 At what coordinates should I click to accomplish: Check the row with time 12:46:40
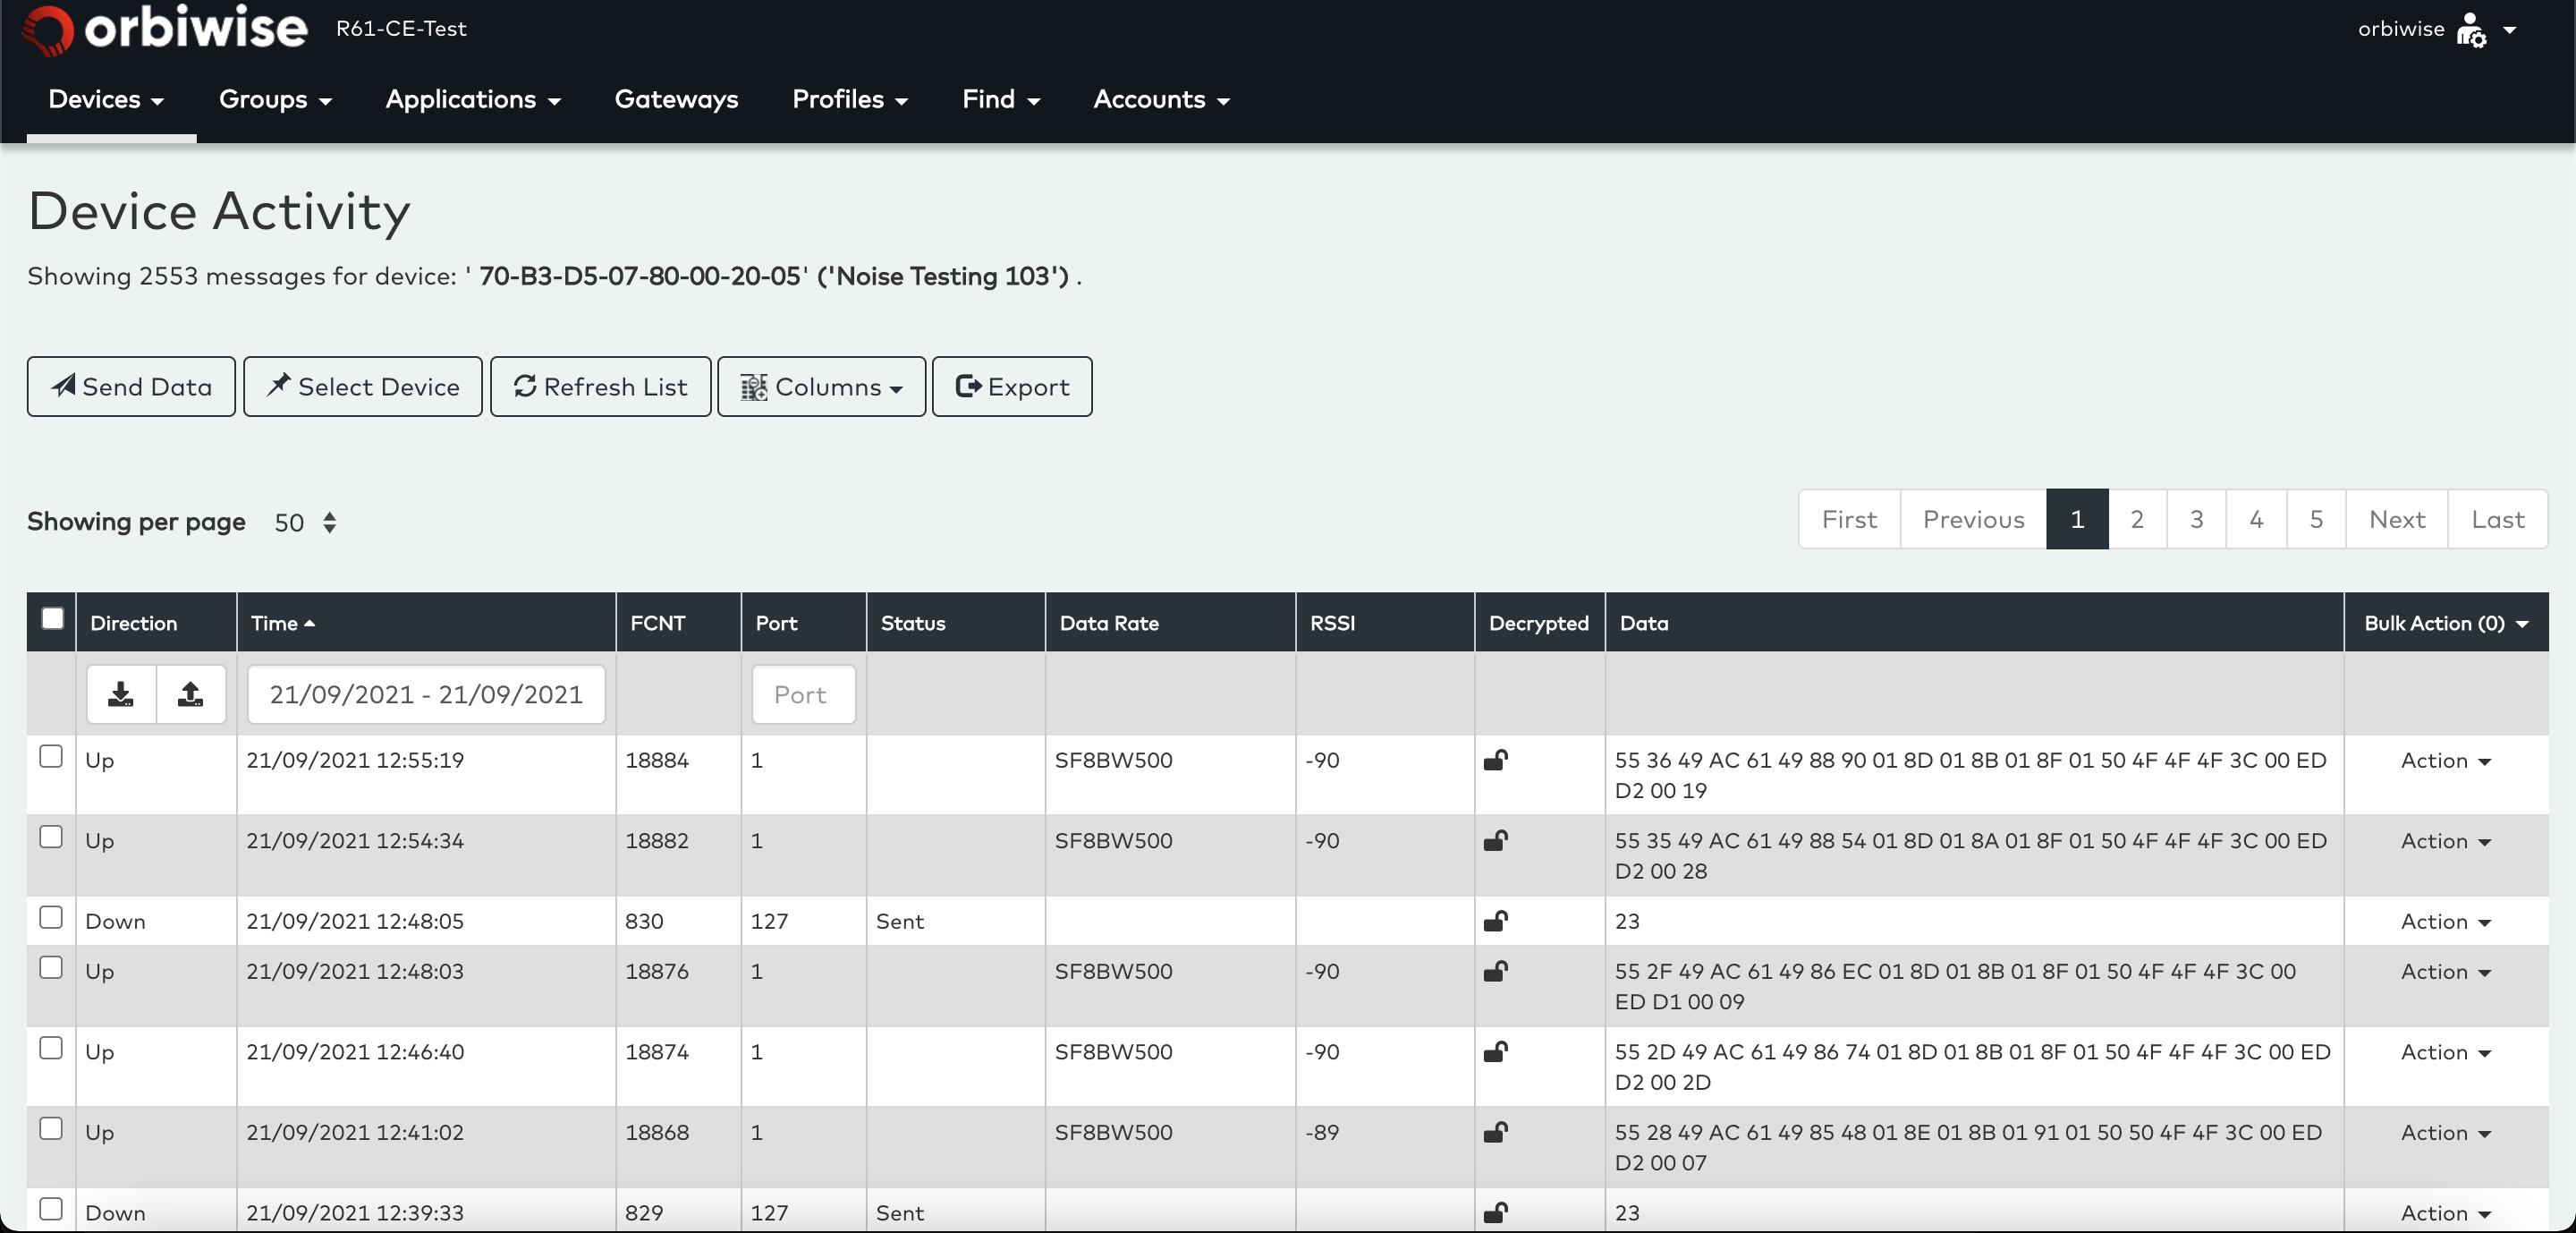pos(51,1047)
